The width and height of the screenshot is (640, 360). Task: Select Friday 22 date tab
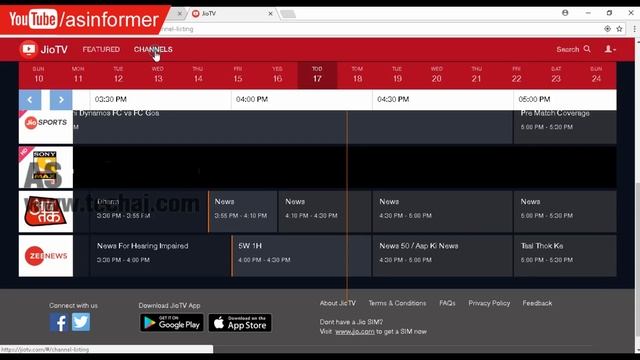point(516,75)
